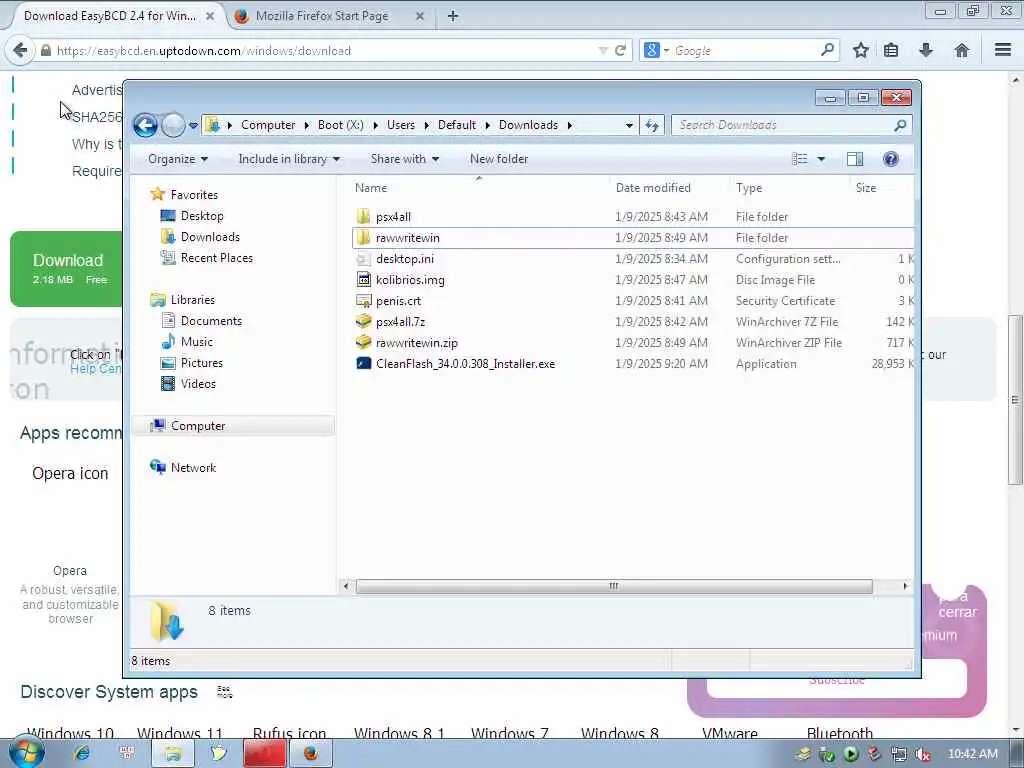
Task: Click New folder button
Action: click(499, 159)
